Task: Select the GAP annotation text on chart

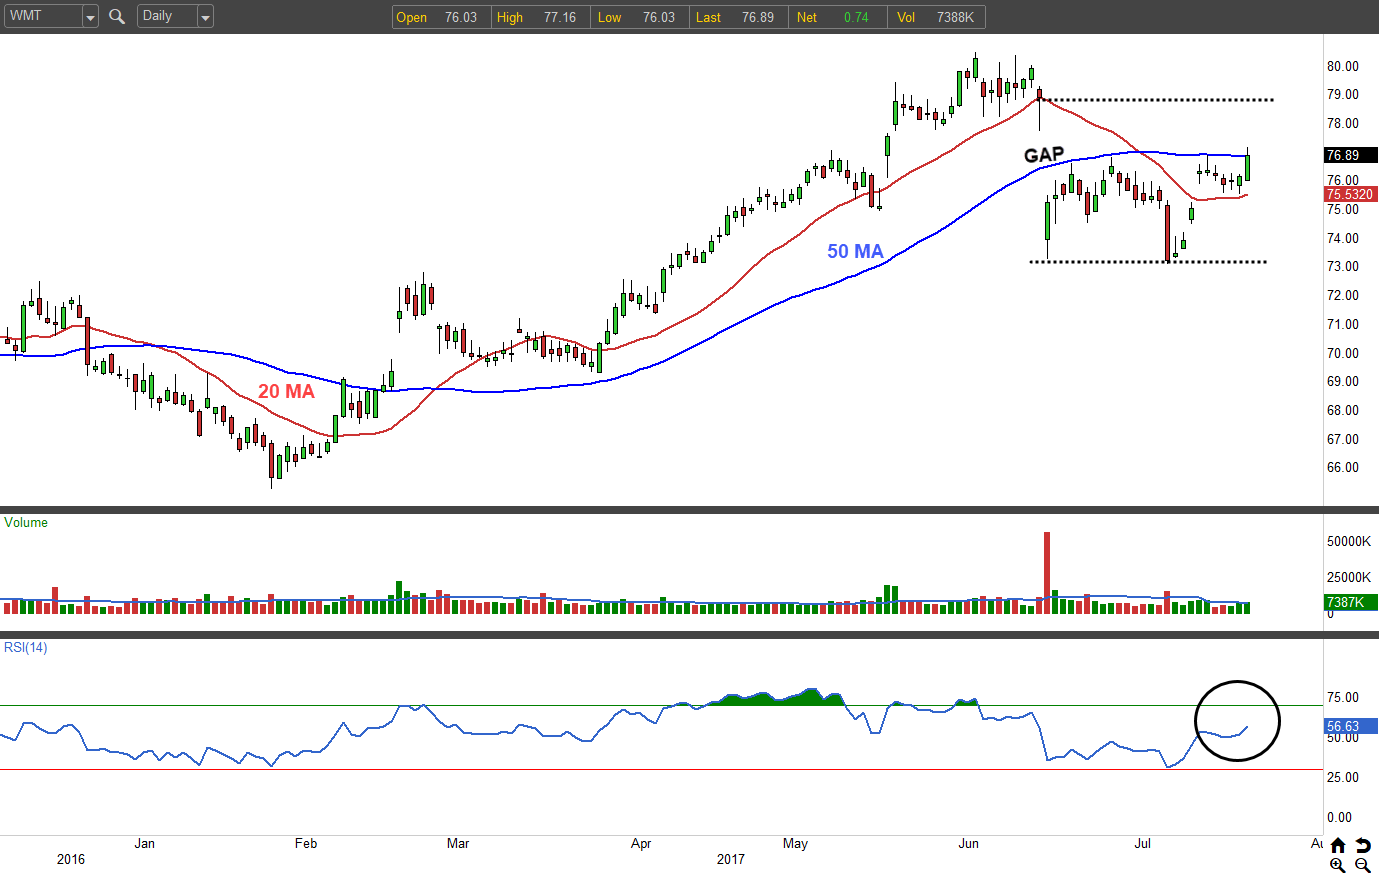Action: pos(1043,155)
